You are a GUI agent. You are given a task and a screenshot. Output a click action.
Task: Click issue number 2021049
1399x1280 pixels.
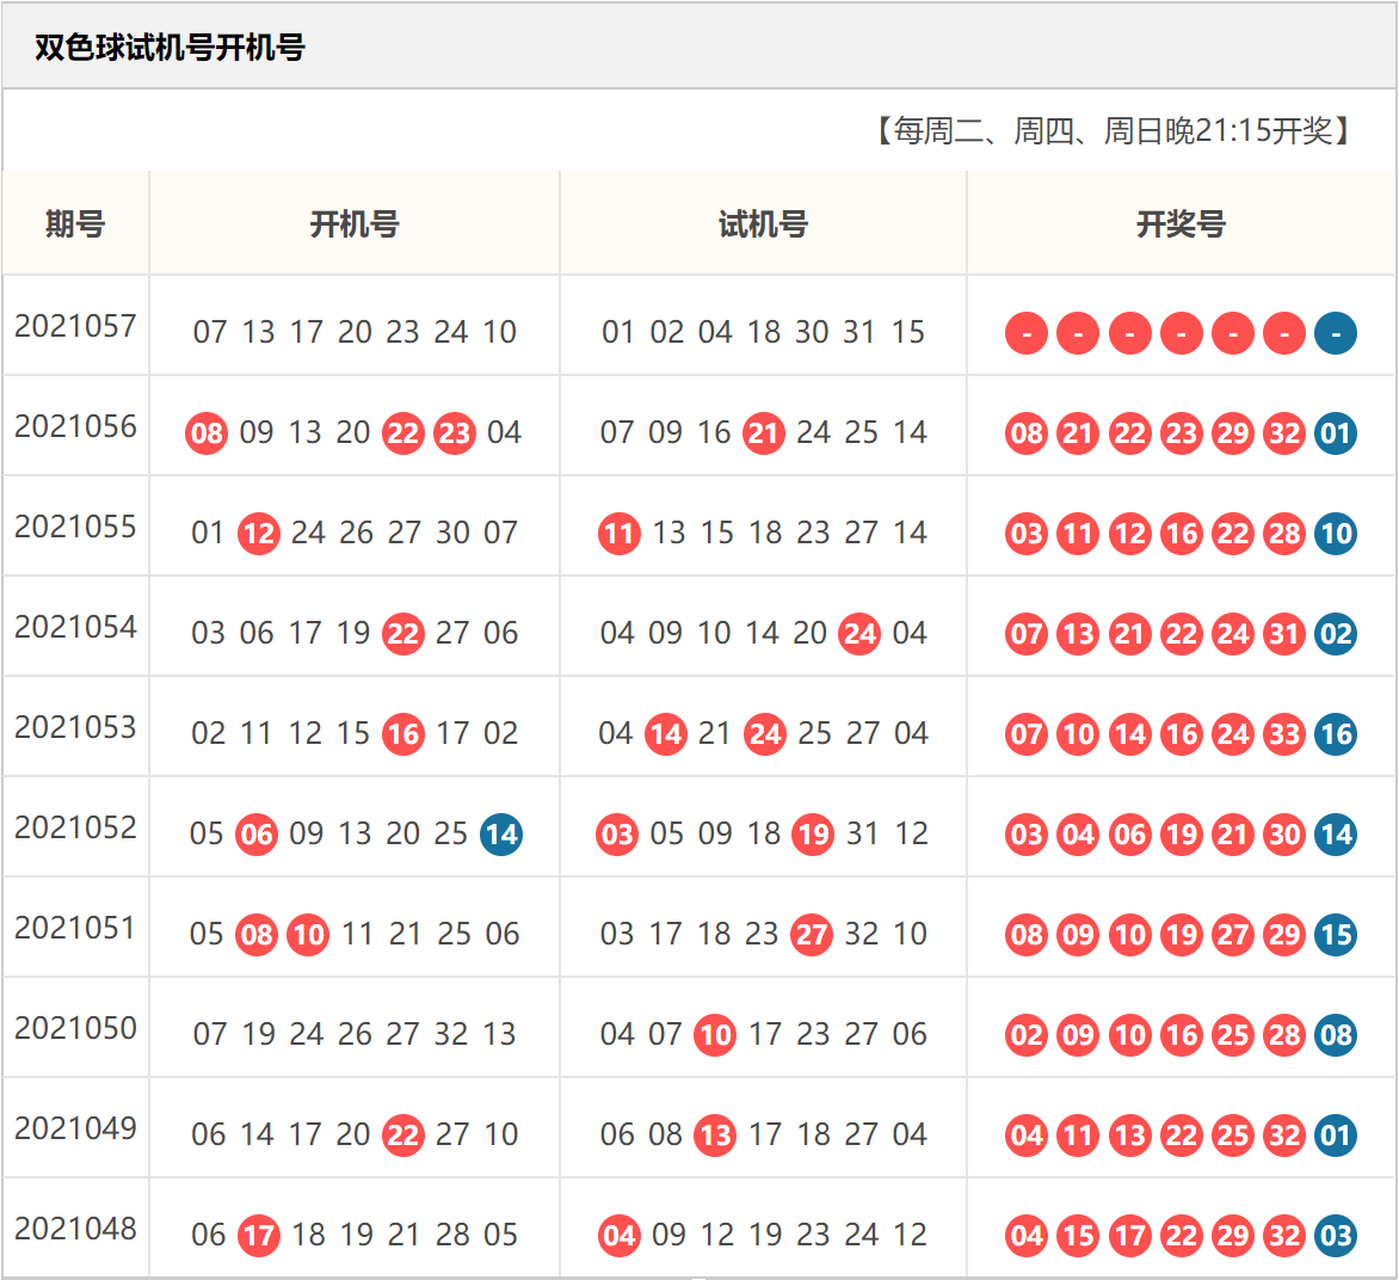click(x=75, y=1128)
